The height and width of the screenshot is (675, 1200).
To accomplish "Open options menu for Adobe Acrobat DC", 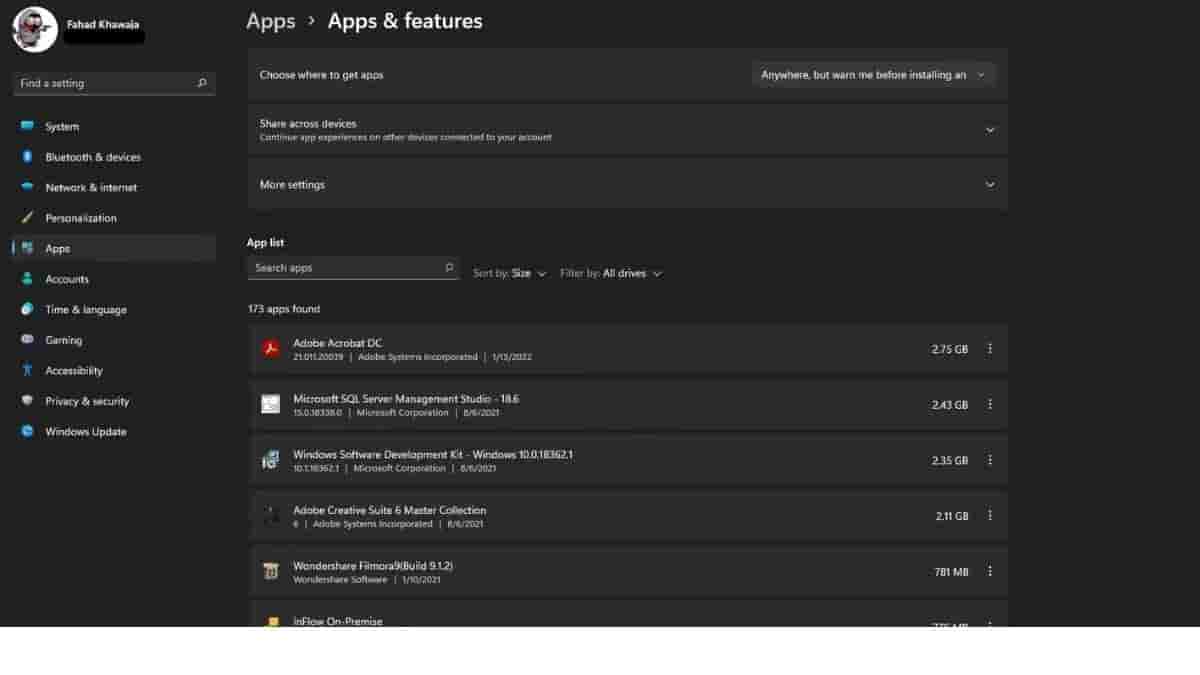I will pos(990,349).
